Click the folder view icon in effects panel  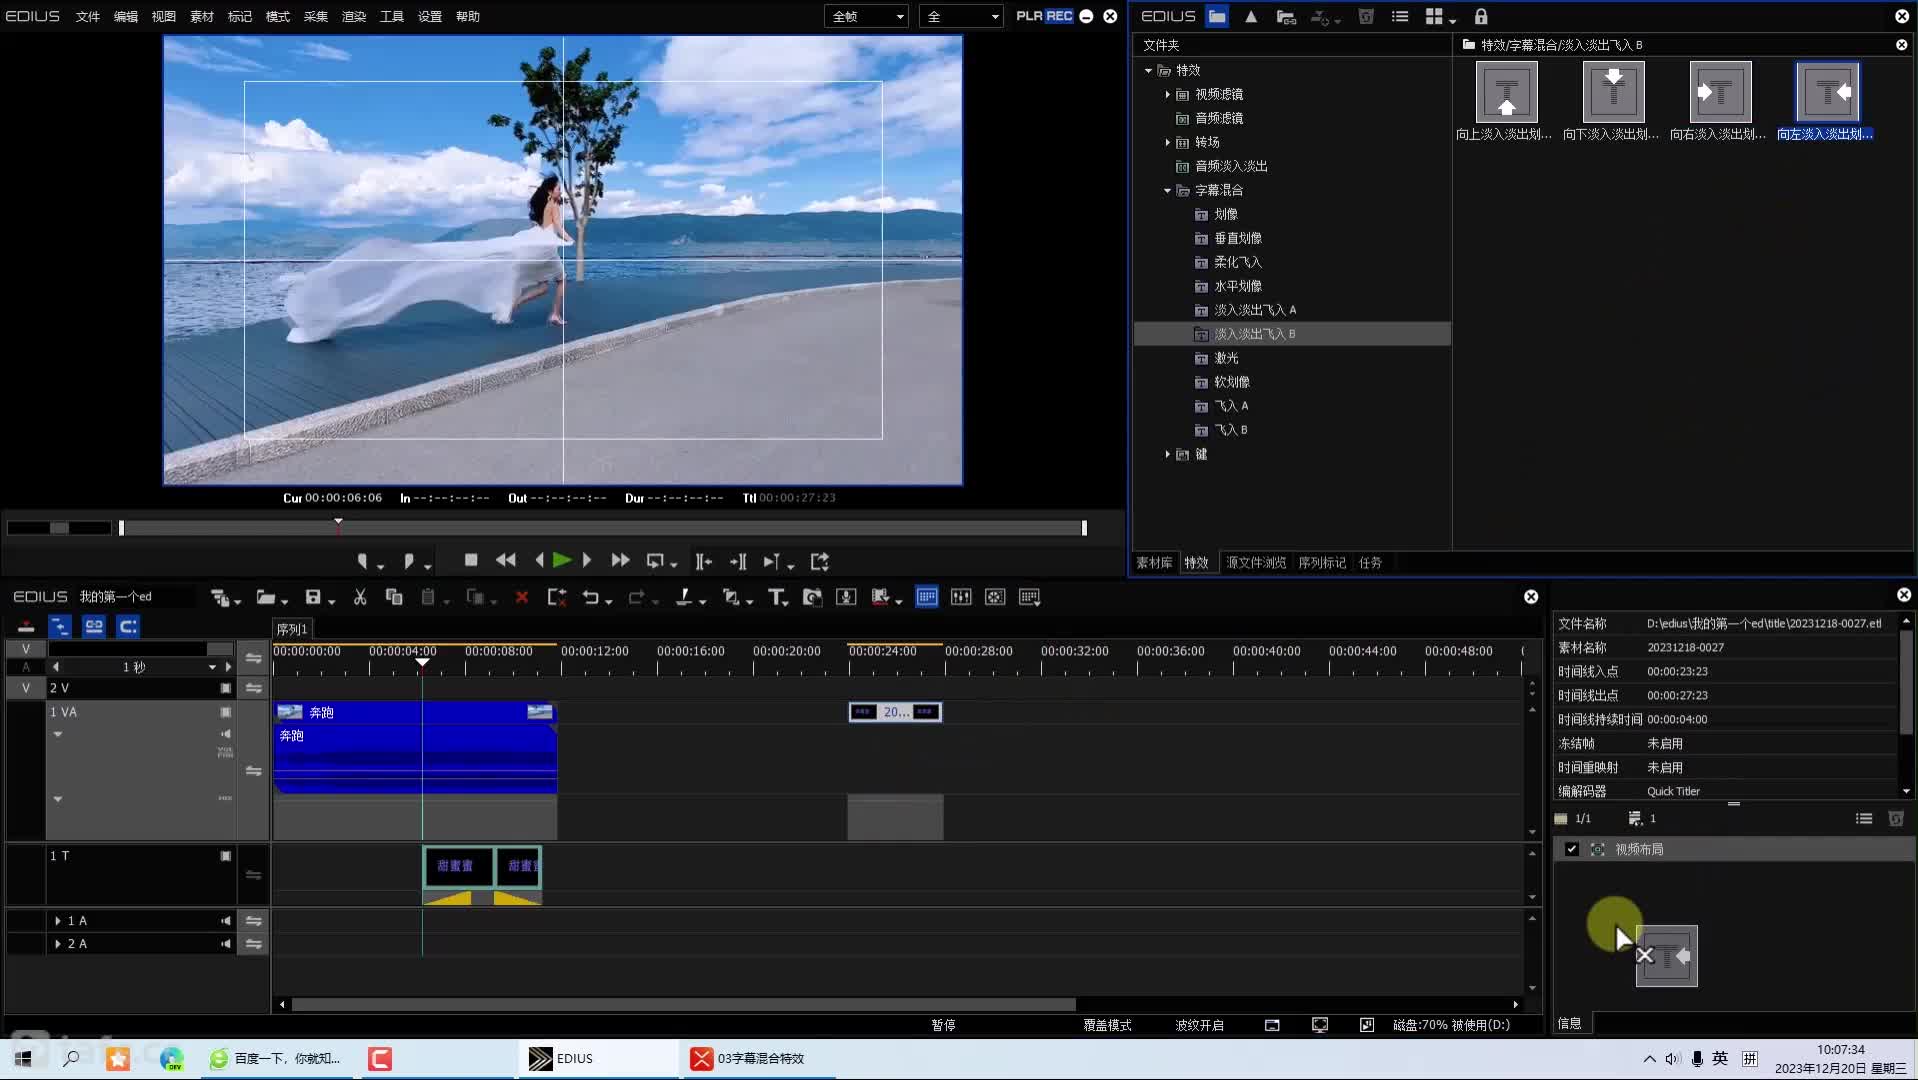pyautogui.click(x=1217, y=16)
